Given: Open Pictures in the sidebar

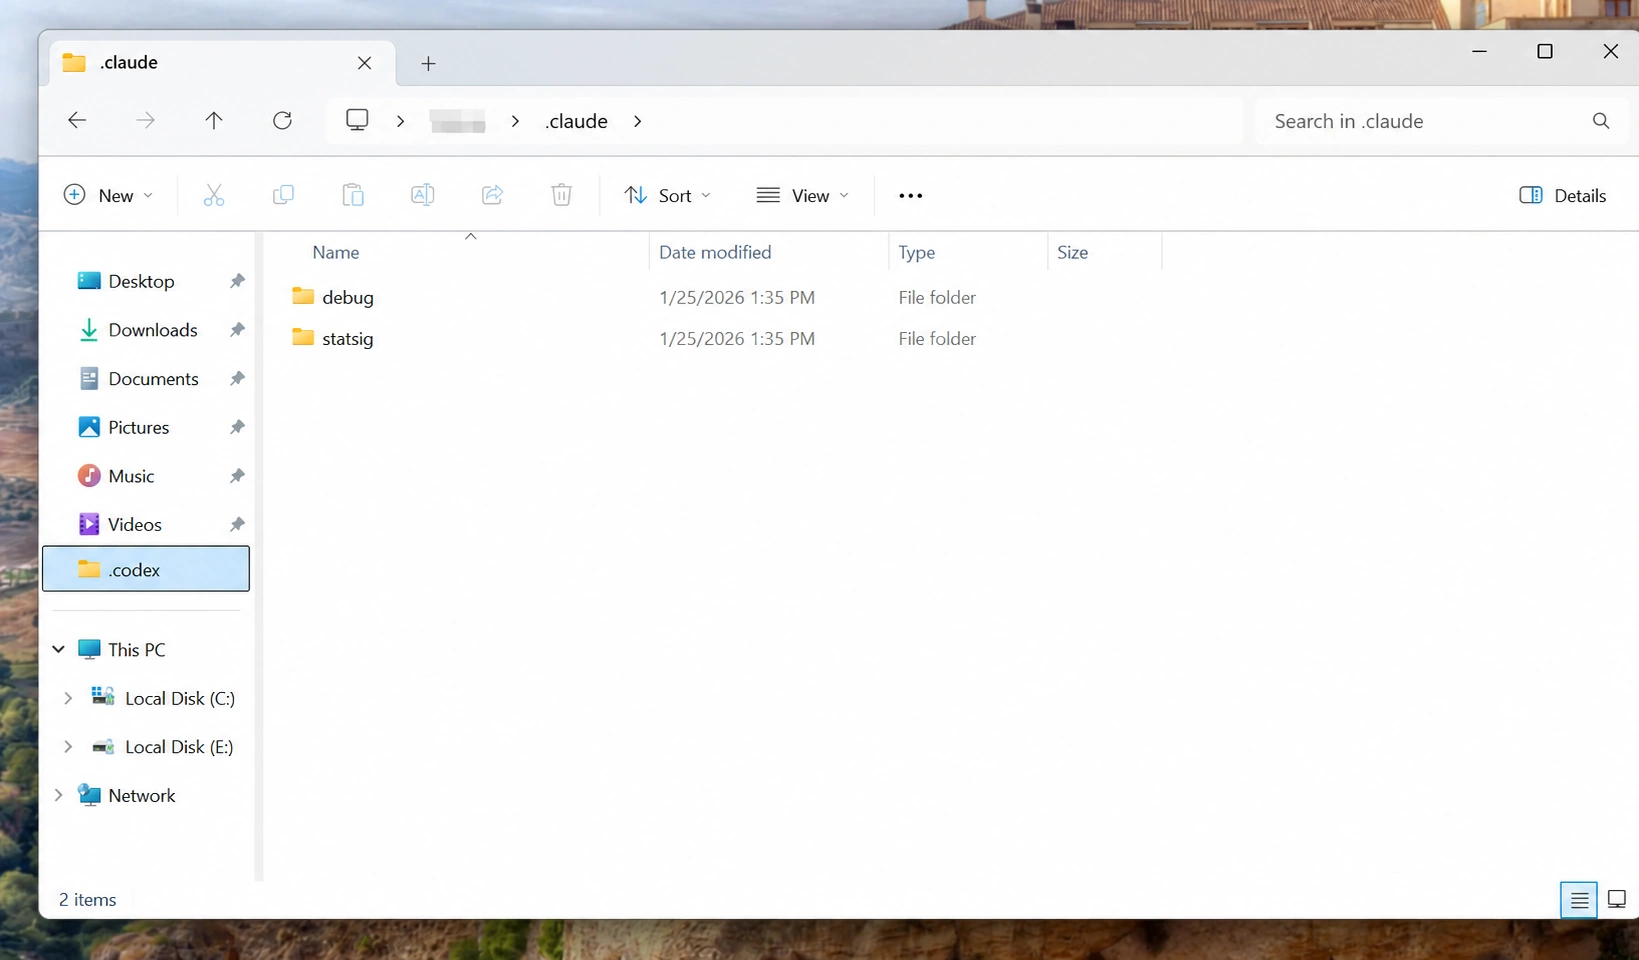Looking at the screenshot, I should click(x=138, y=427).
